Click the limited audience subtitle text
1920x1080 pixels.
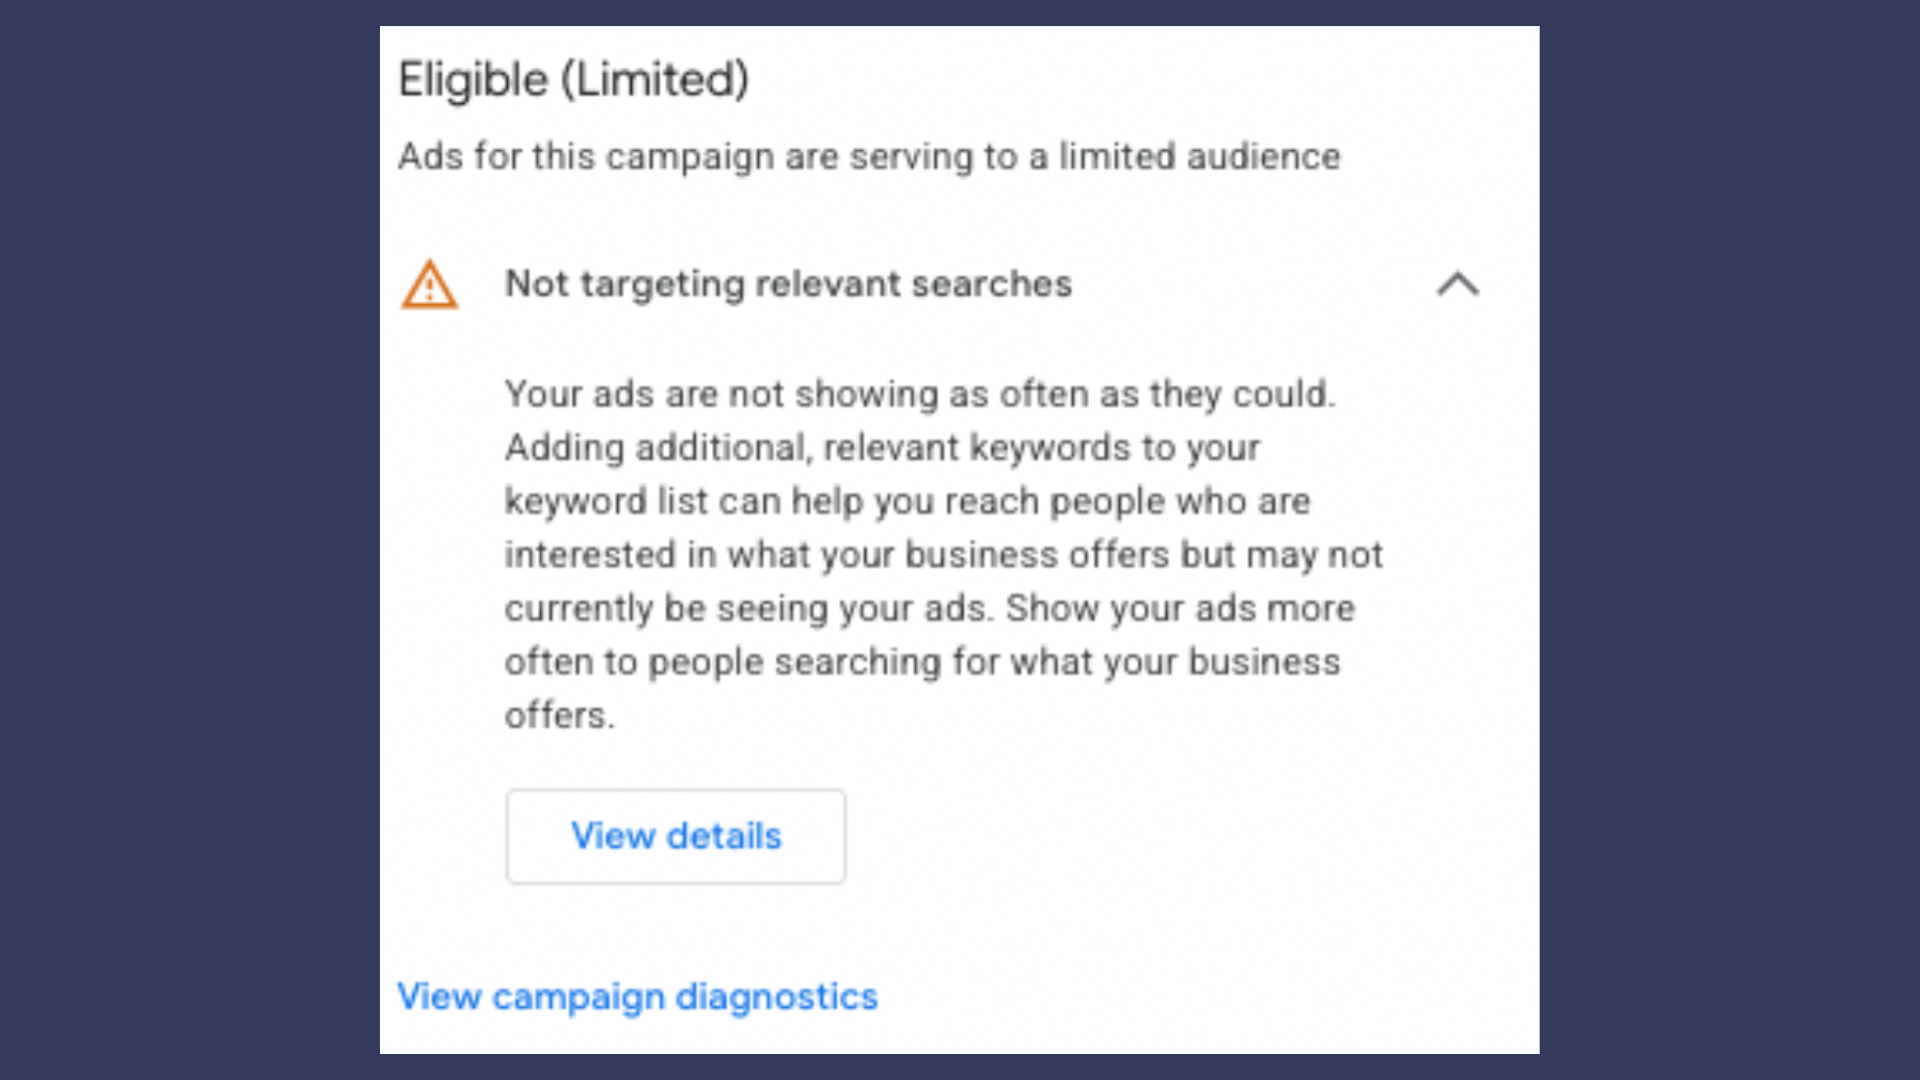coord(868,157)
